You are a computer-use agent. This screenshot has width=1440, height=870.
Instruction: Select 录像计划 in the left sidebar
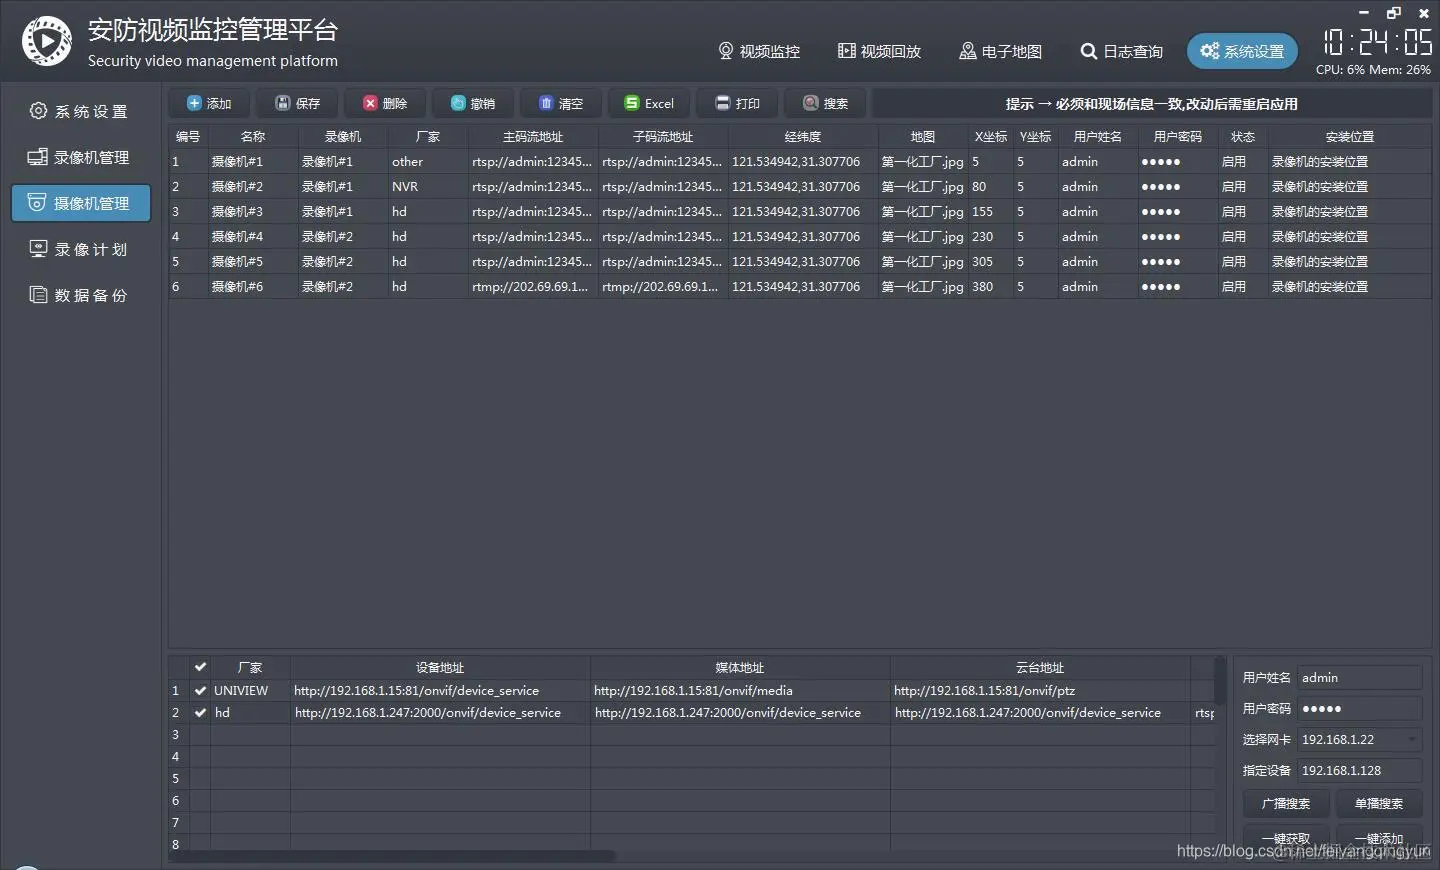[x=80, y=249]
